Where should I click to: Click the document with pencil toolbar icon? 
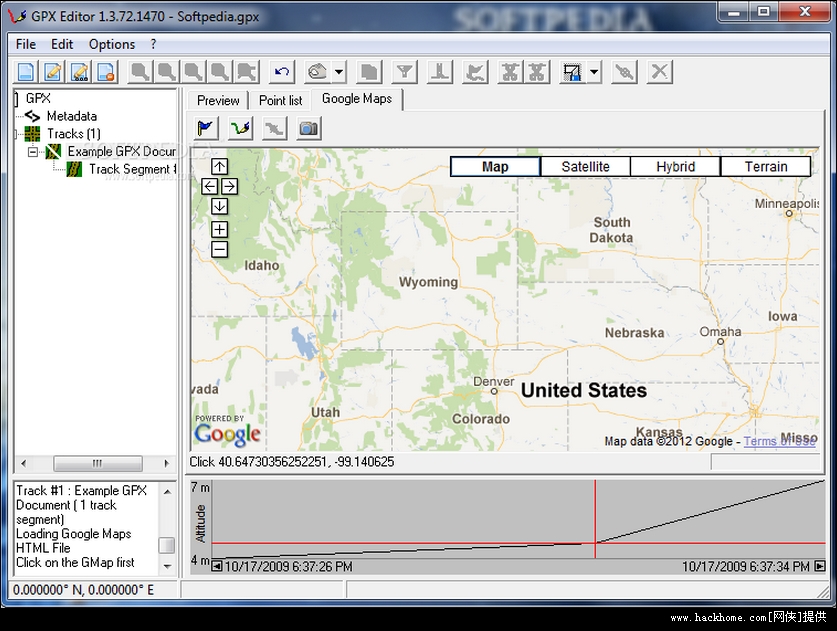53,72
